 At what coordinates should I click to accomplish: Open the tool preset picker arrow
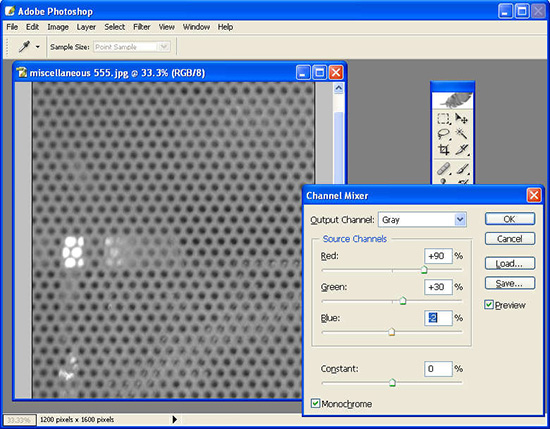pyautogui.click(x=38, y=47)
